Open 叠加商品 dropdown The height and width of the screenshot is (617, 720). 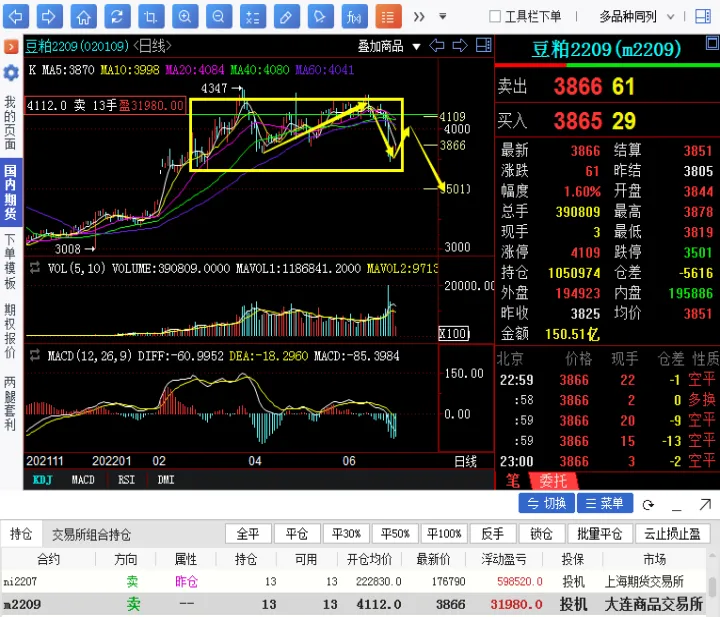(x=389, y=46)
